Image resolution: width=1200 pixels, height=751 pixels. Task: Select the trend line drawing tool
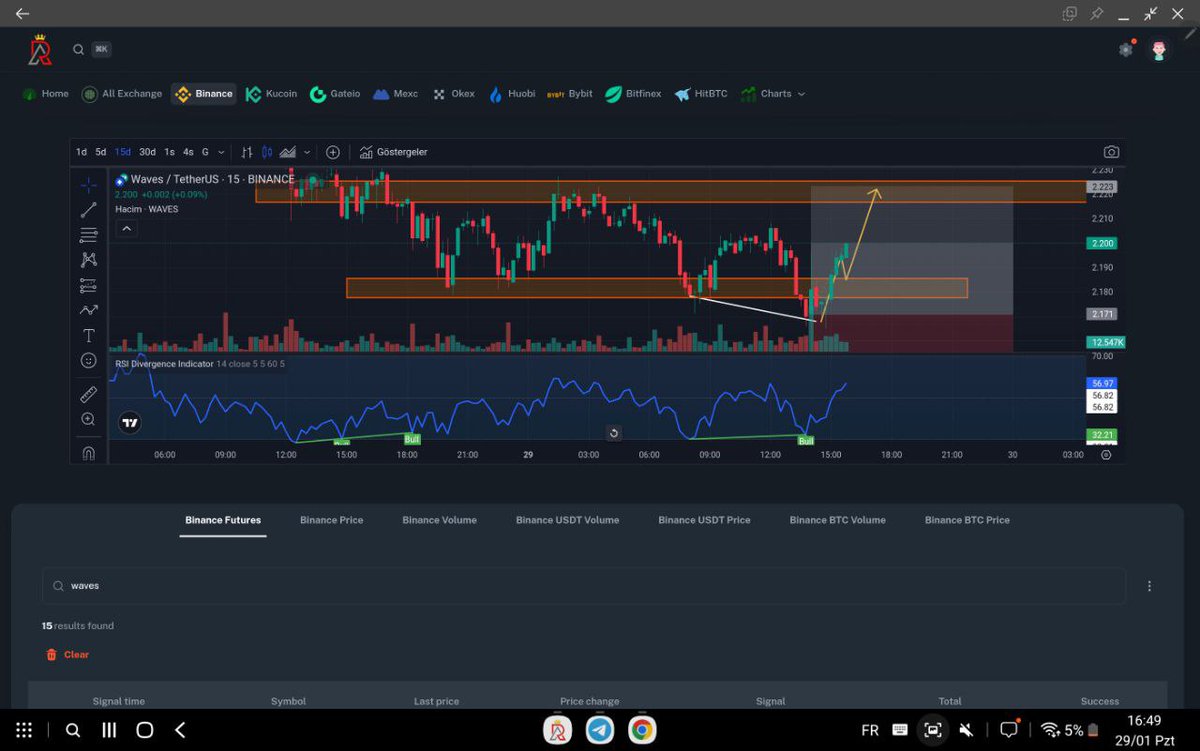89,210
